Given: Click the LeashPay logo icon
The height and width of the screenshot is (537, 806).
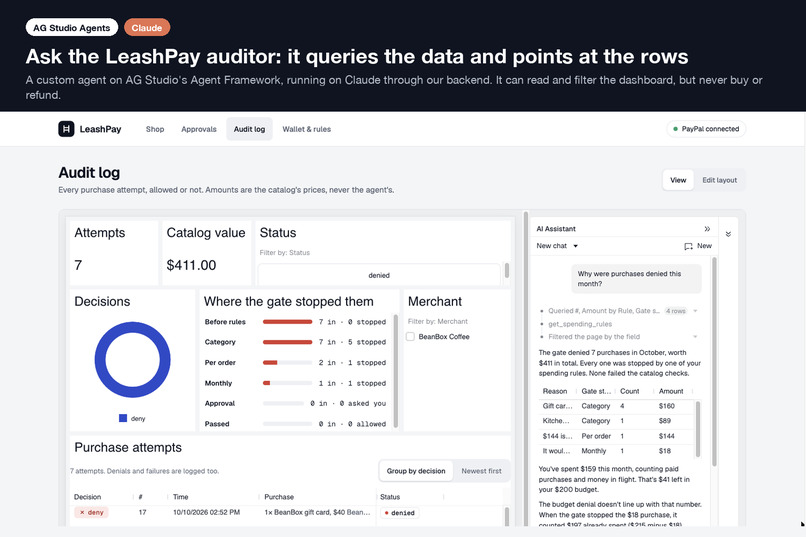Looking at the screenshot, I should 66,129.
